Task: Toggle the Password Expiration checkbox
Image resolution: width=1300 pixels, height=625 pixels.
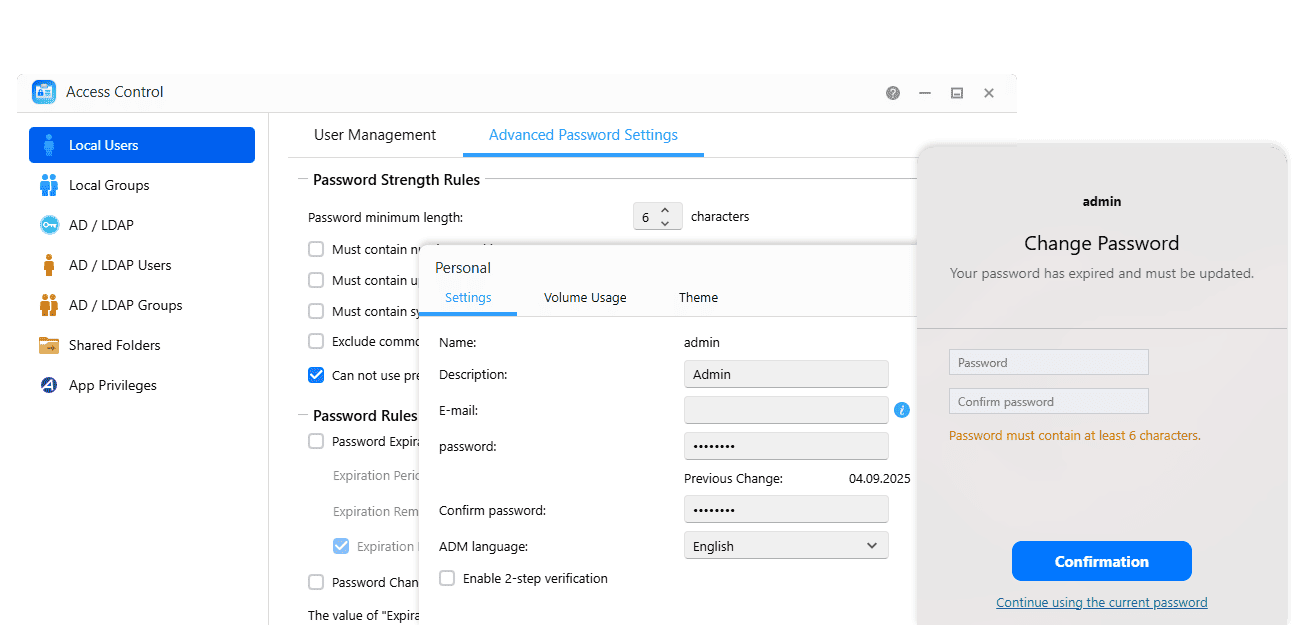Action: (x=316, y=441)
